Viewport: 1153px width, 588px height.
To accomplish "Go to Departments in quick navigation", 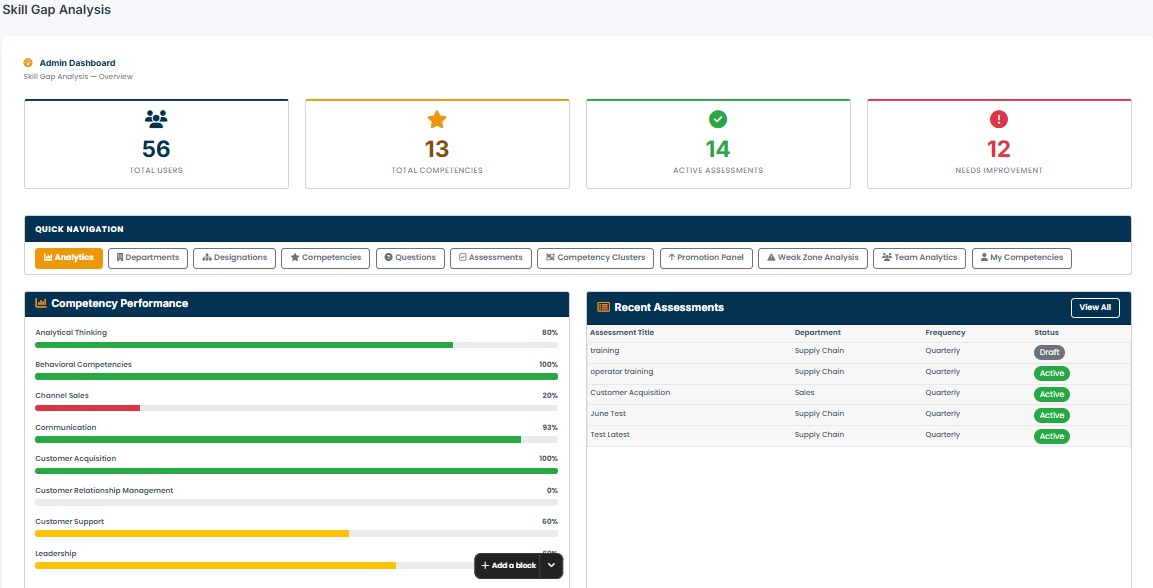I will pos(148,258).
